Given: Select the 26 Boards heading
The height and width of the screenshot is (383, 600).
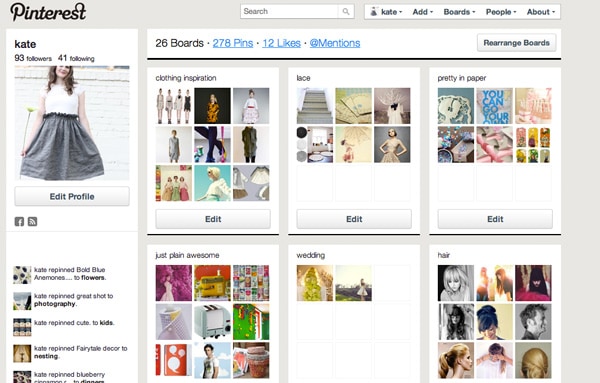Looking at the screenshot, I should click(179, 43).
